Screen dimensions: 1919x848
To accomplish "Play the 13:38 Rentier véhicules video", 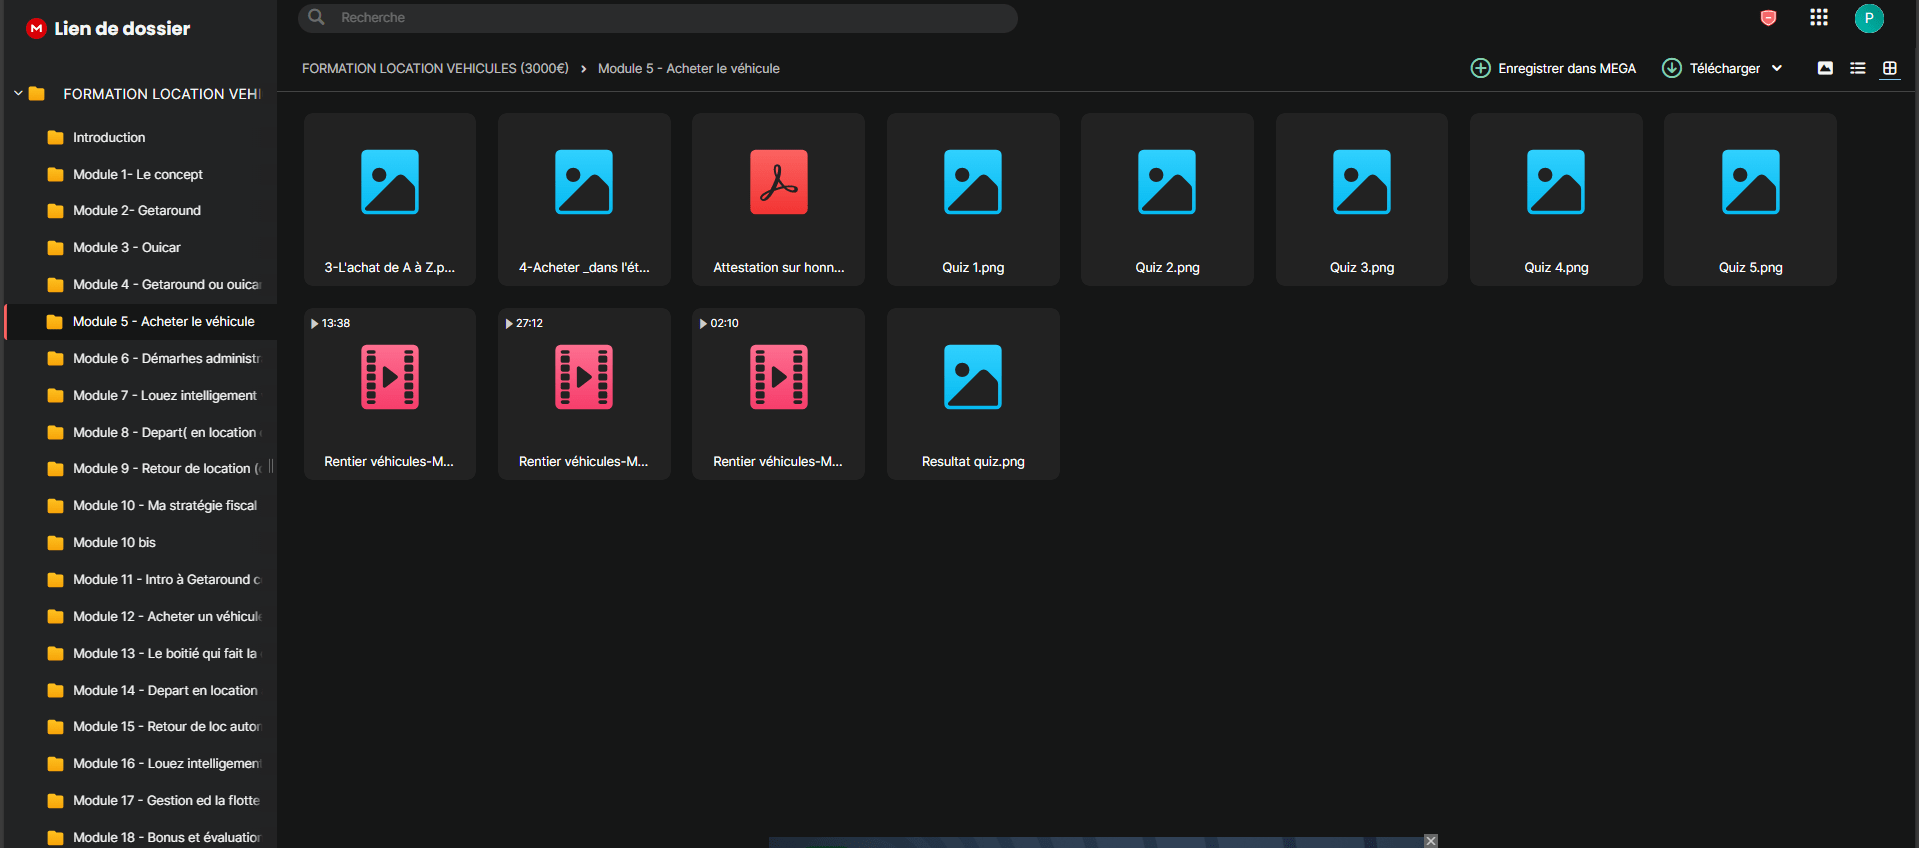I will point(390,394).
